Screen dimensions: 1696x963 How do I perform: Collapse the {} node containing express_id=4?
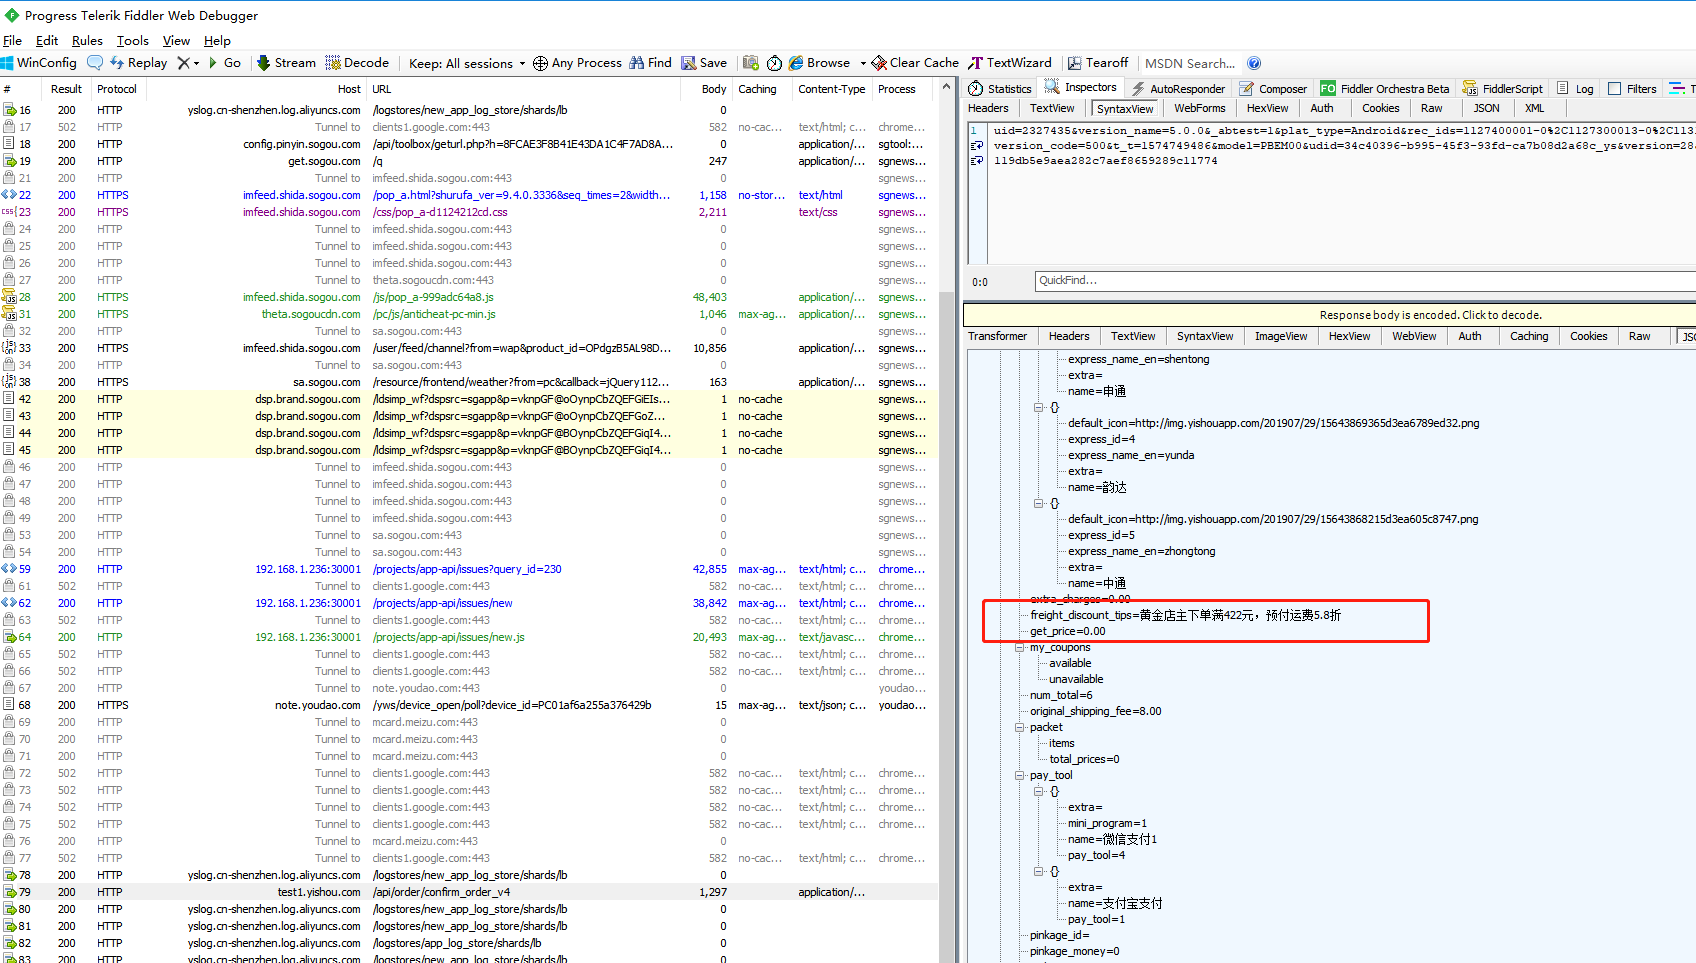(x=1039, y=407)
